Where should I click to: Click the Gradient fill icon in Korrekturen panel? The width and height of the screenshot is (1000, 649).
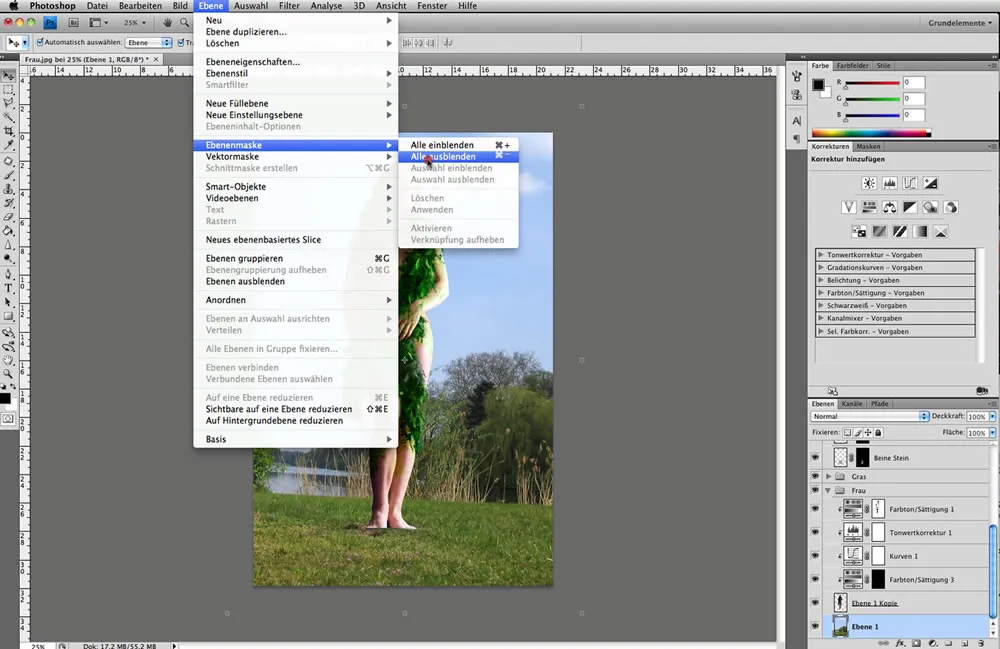pos(920,232)
